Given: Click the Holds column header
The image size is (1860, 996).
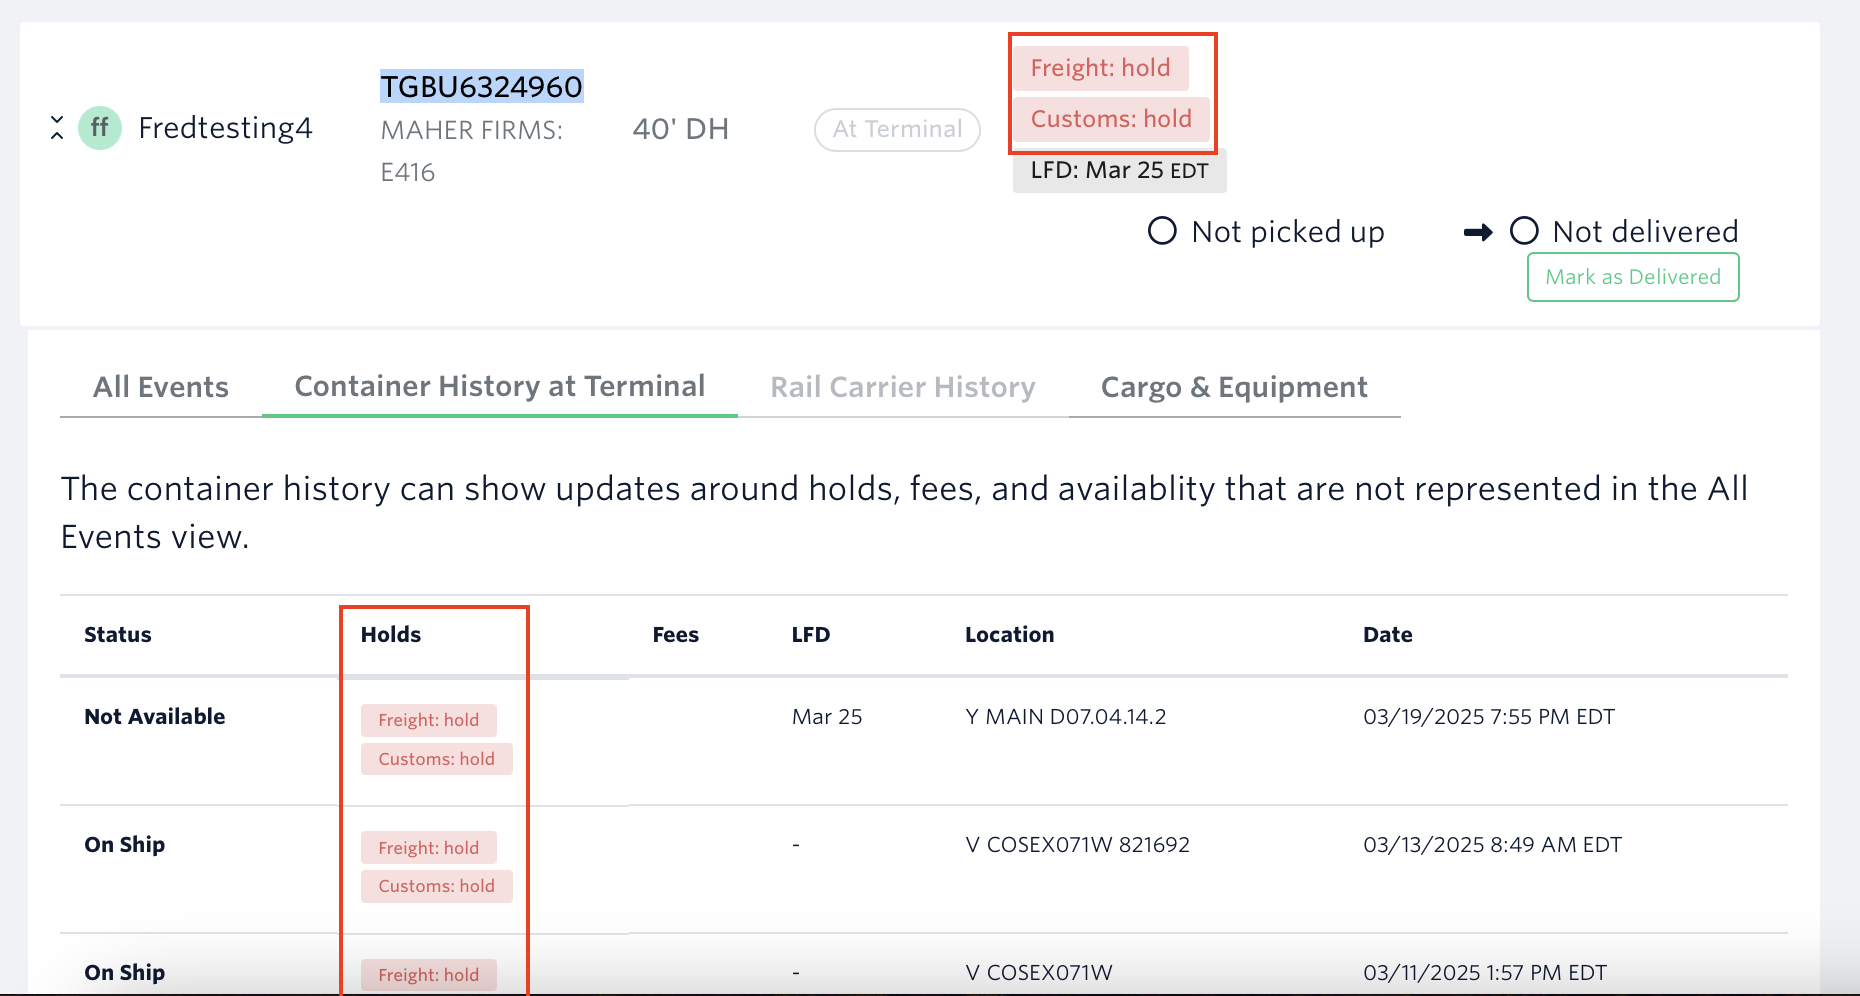Looking at the screenshot, I should pyautogui.click(x=391, y=635).
